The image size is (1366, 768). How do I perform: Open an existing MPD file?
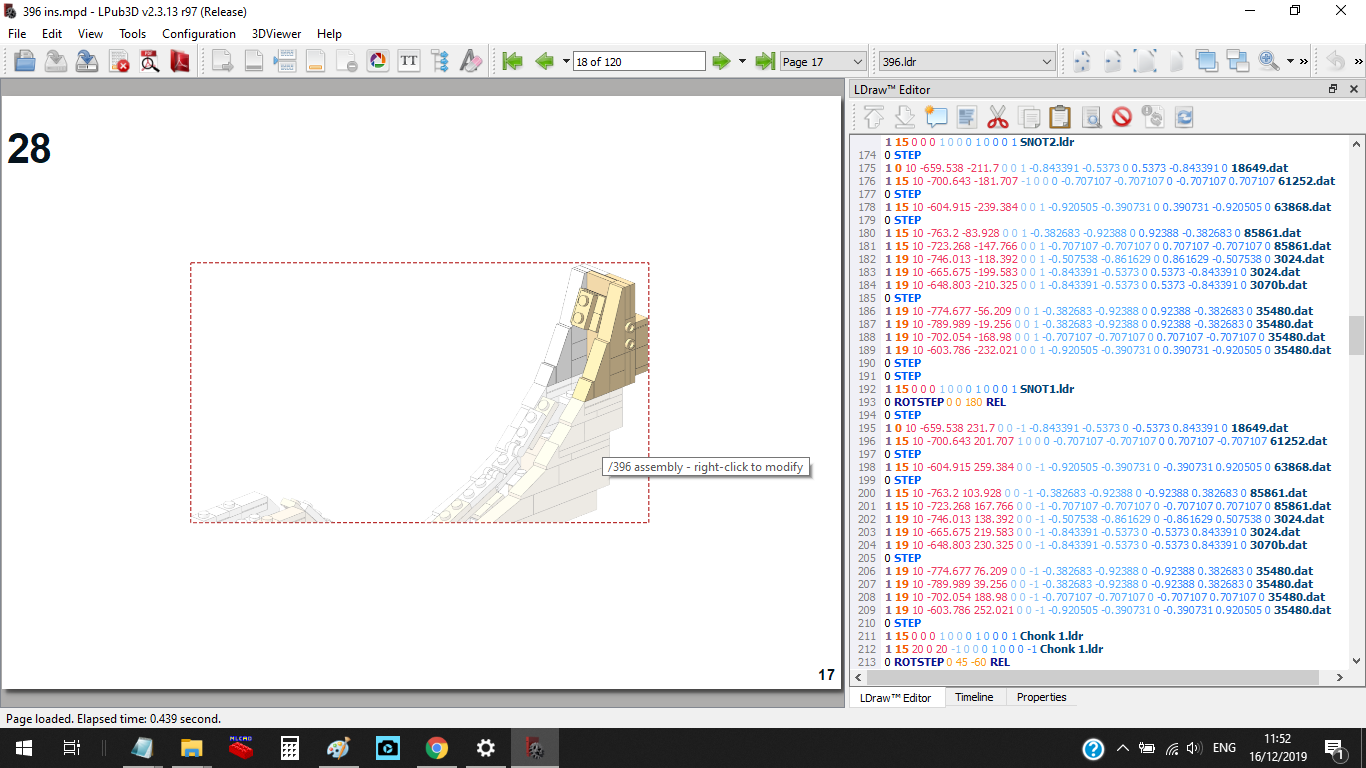point(26,61)
